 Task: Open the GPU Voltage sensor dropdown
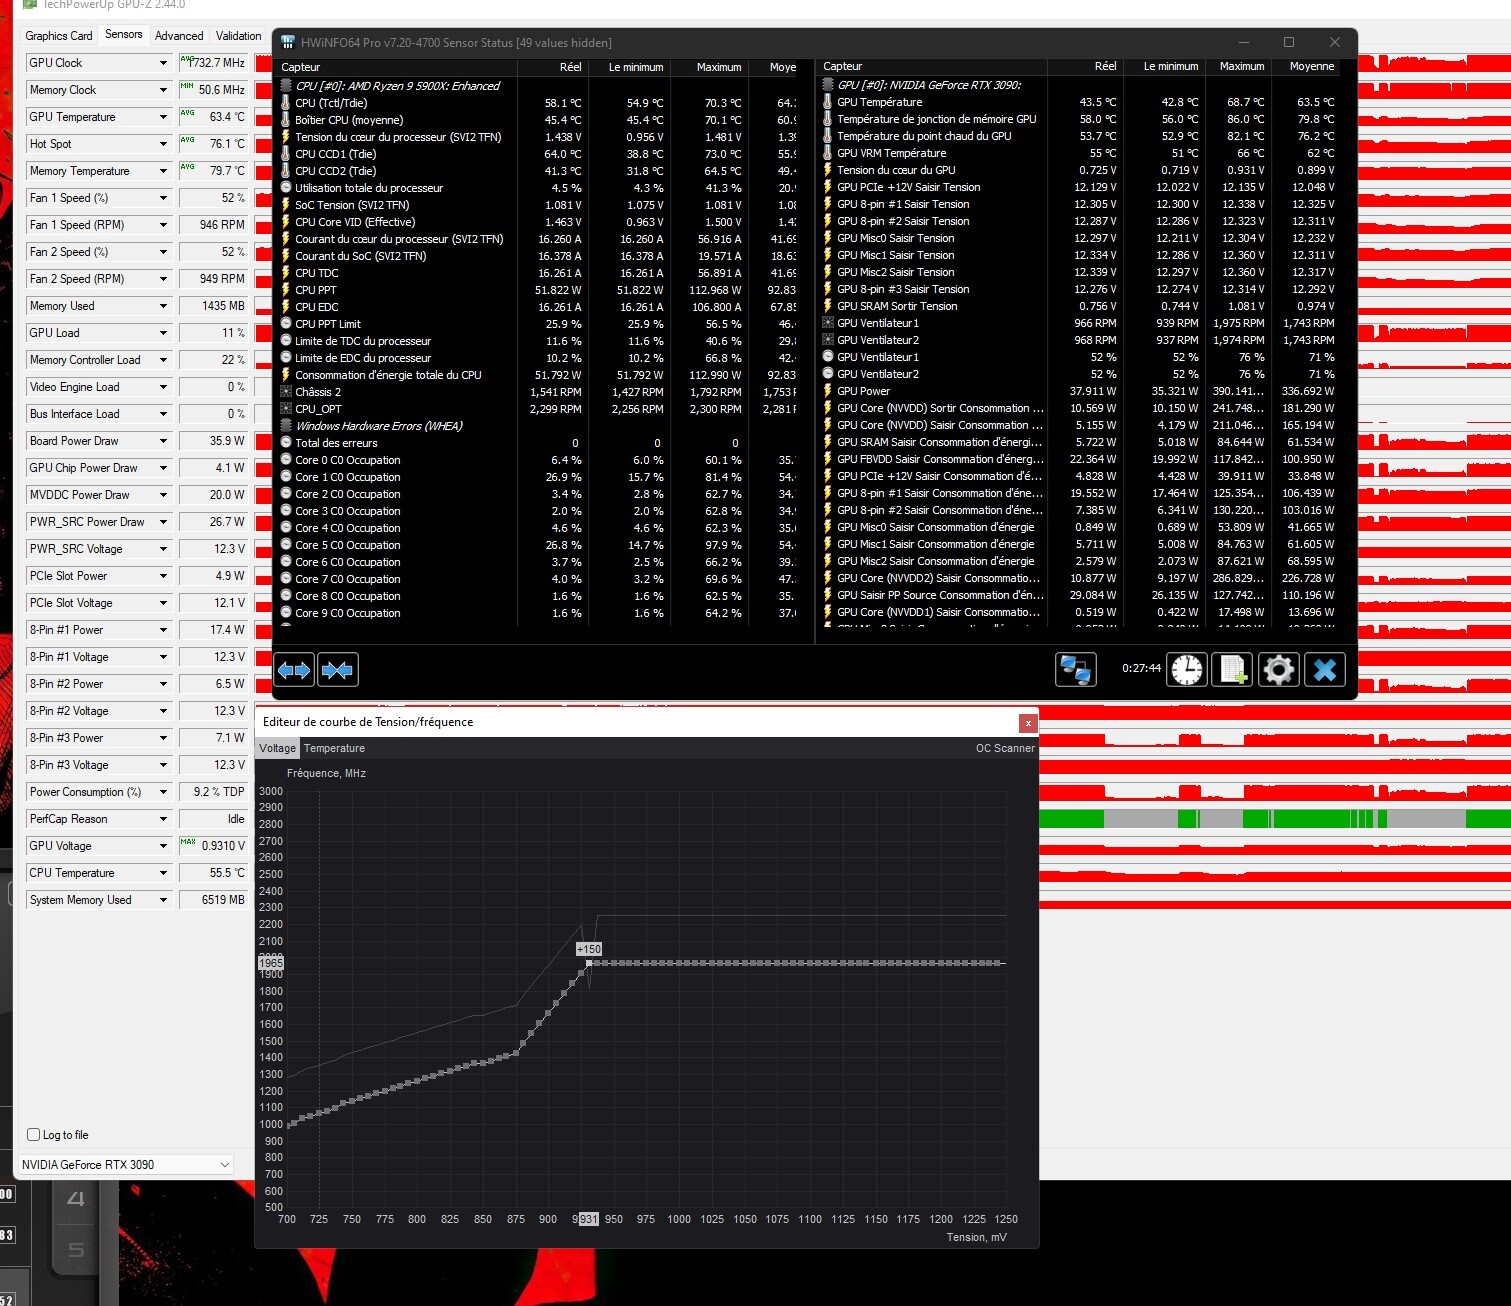[163, 846]
